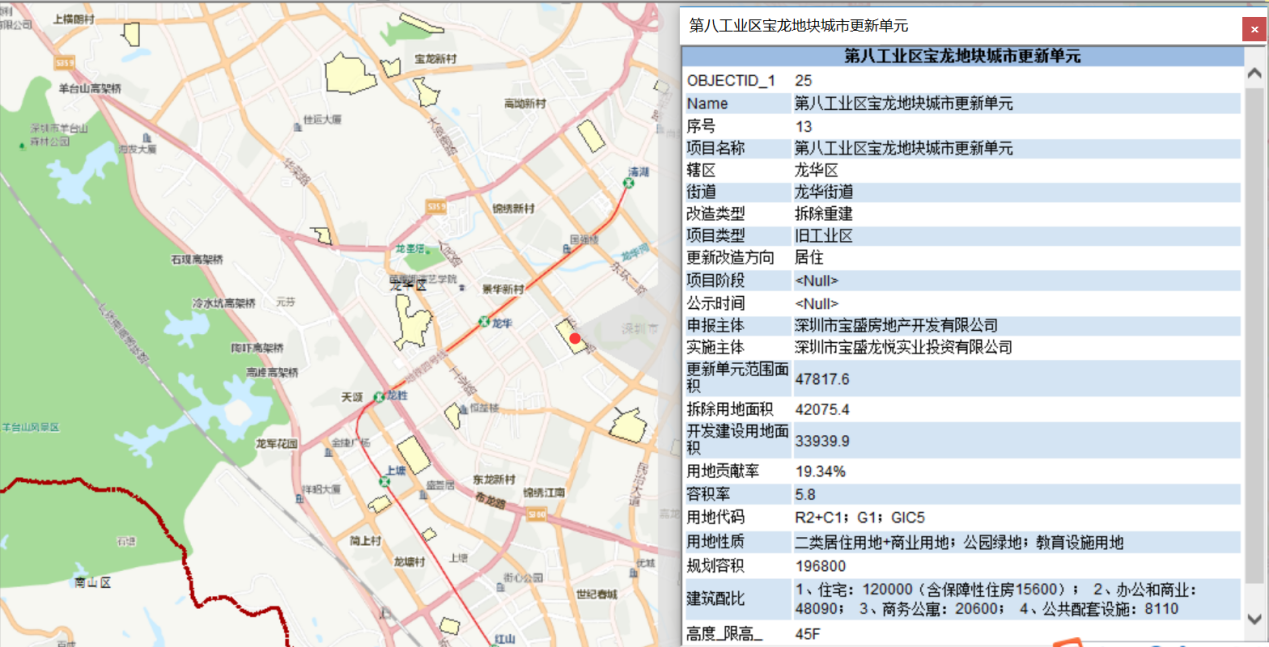Click the 龙华 metro station icon
Image resolution: width=1269 pixels, height=647 pixels.
tap(483, 321)
